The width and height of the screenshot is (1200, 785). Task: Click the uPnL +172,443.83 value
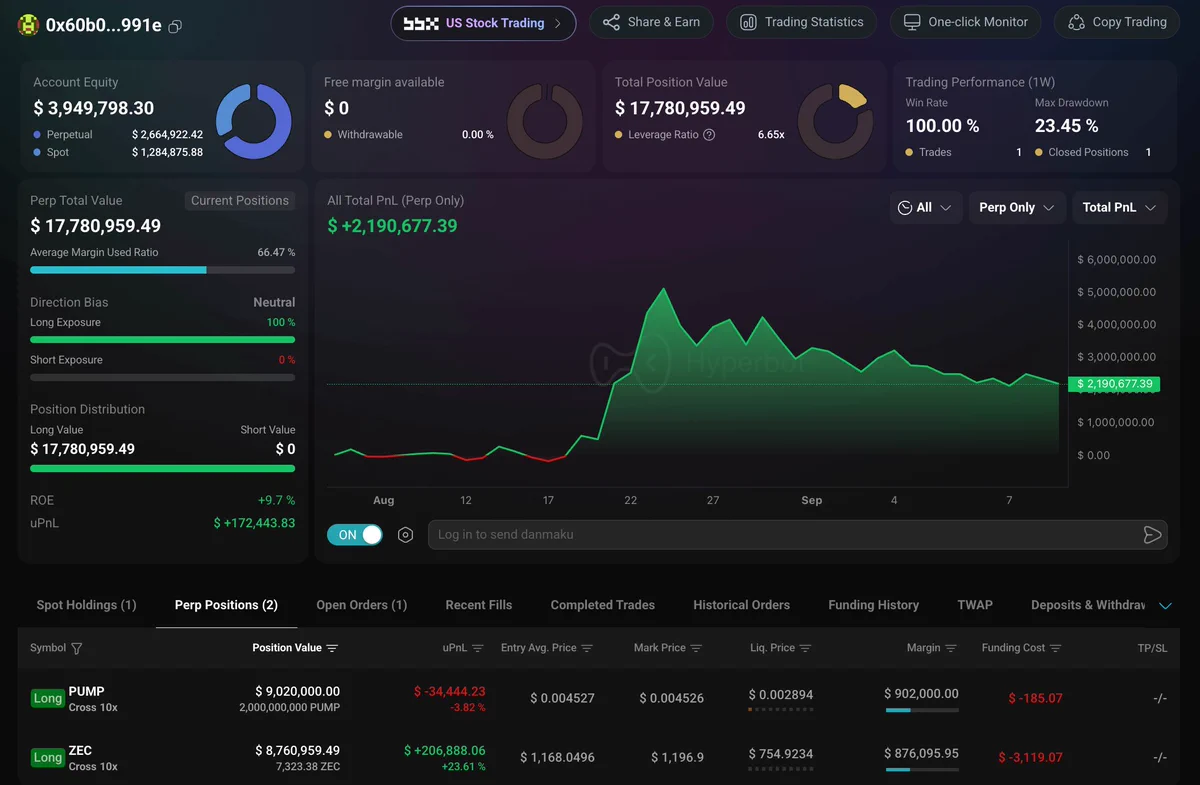coord(254,523)
